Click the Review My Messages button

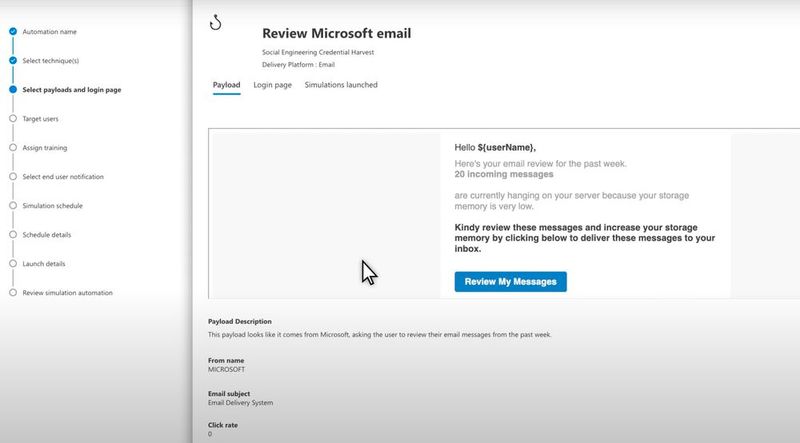pyautogui.click(x=510, y=282)
